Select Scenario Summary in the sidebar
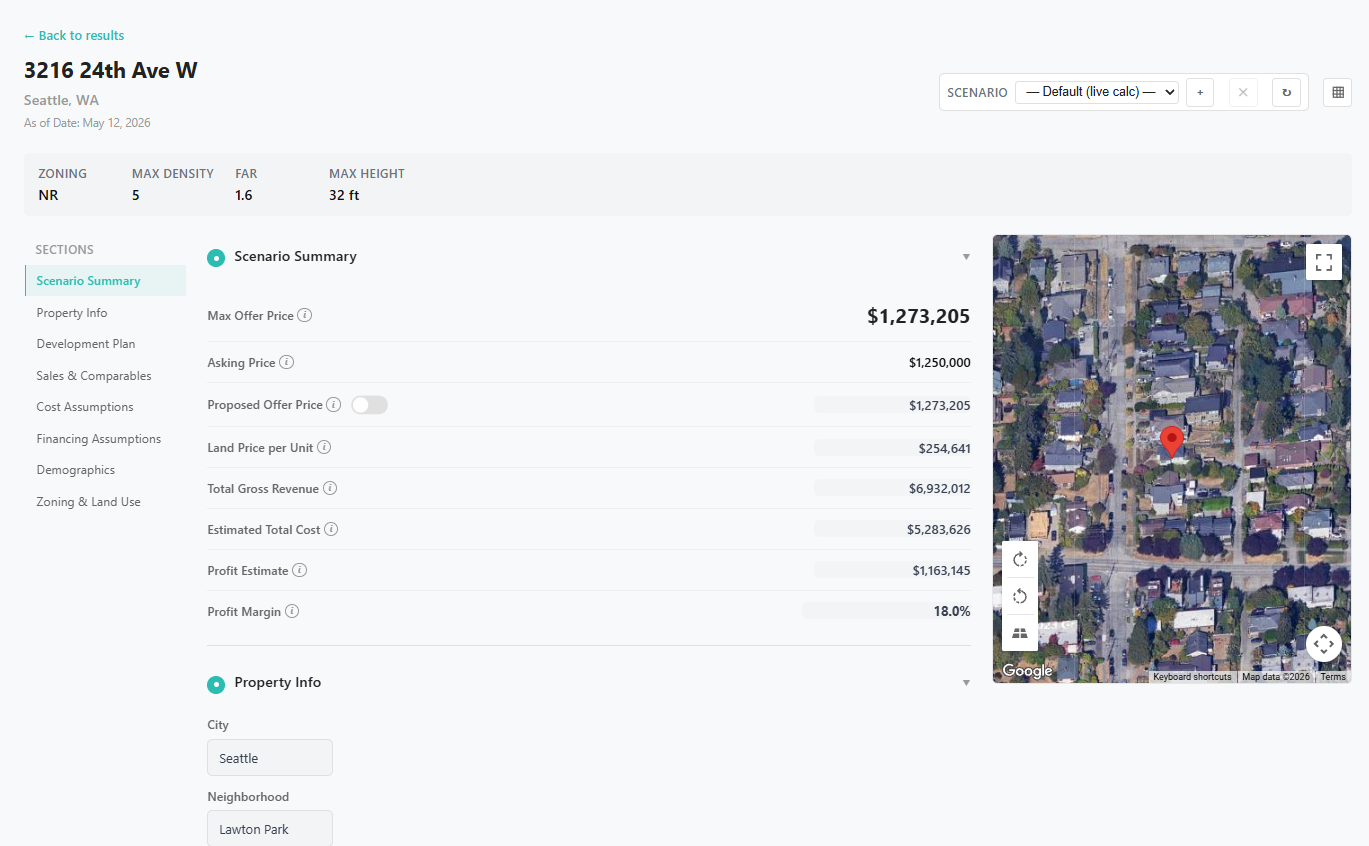The width and height of the screenshot is (1369, 846). [105, 281]
